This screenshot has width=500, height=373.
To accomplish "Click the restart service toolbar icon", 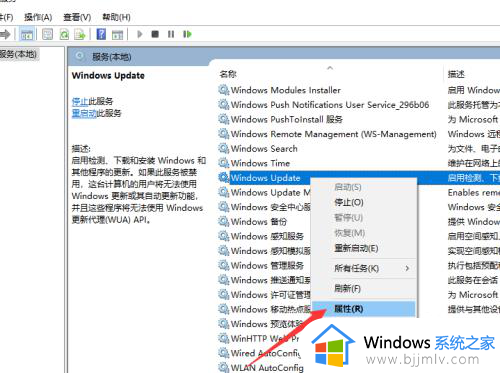I will 187,34.
